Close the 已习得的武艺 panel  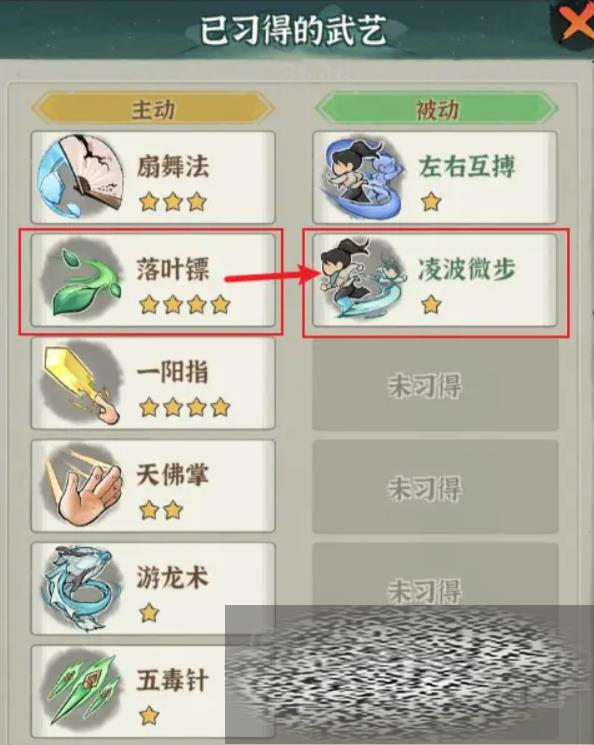click(x=576, y=22)
